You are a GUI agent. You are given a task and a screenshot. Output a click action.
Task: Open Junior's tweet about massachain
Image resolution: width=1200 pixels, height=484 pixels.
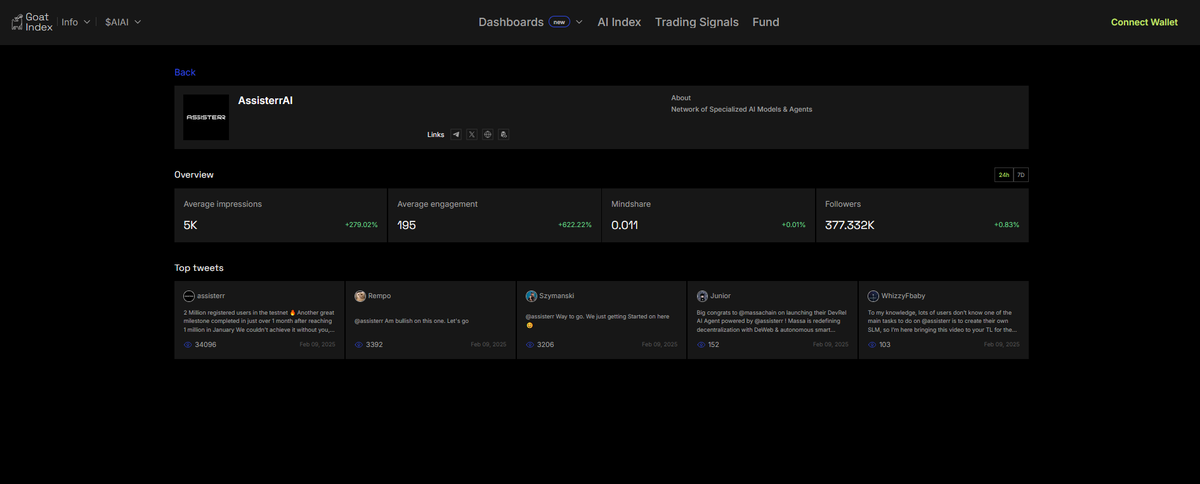772,320
